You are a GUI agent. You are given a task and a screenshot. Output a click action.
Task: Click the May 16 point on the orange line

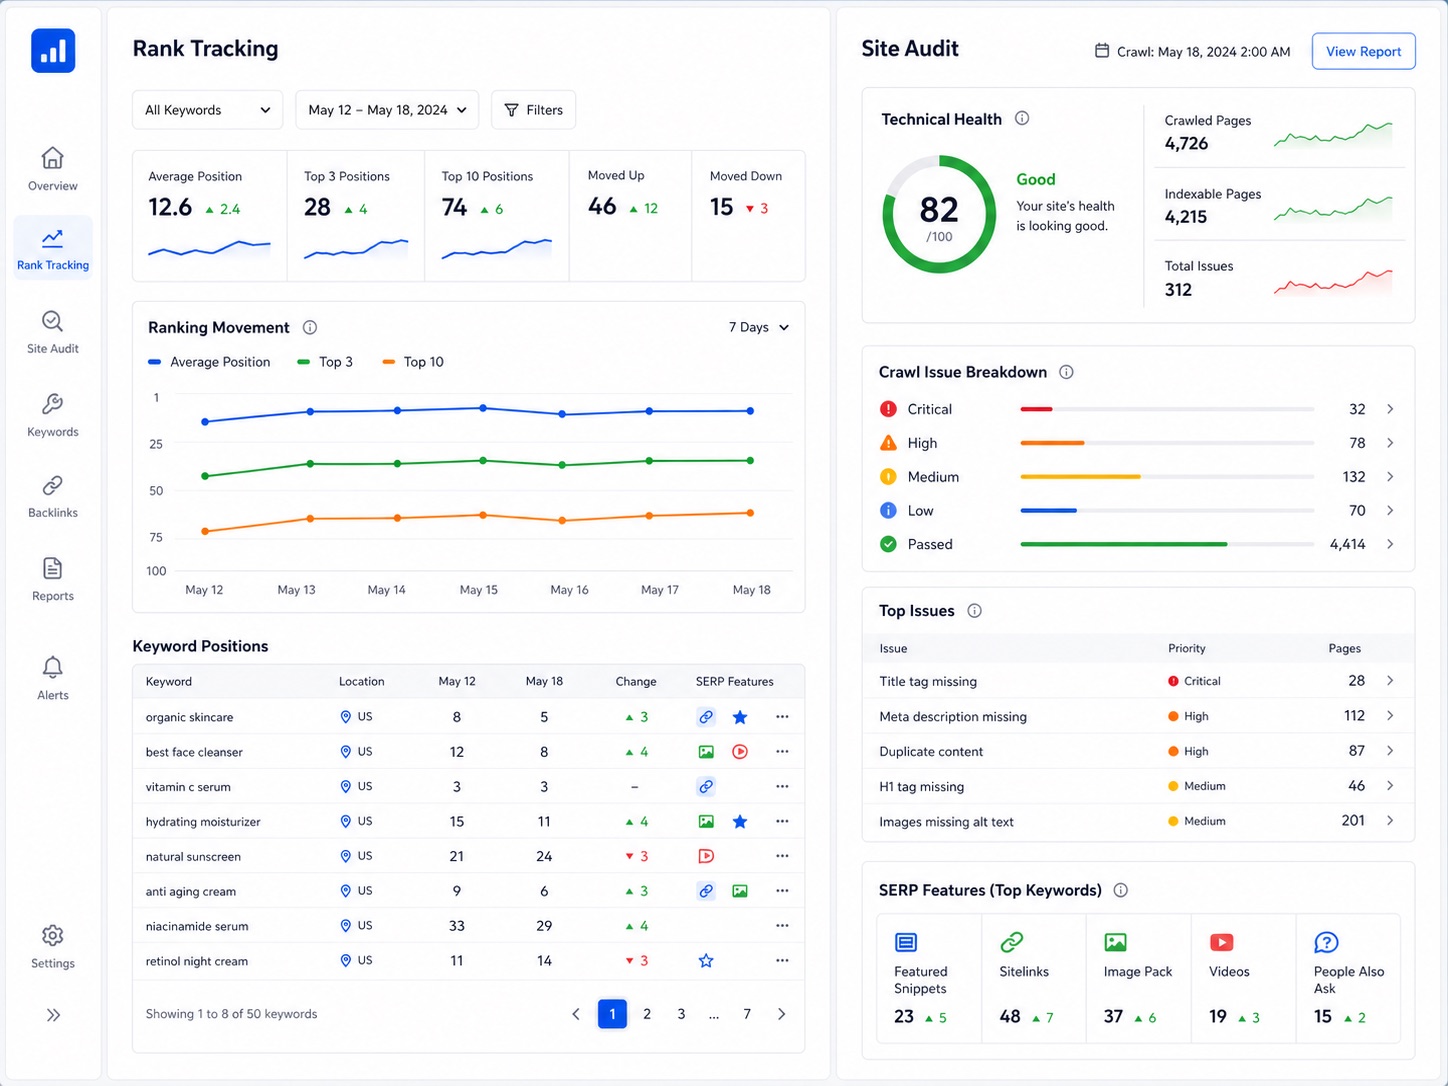[x=562, y=520]
